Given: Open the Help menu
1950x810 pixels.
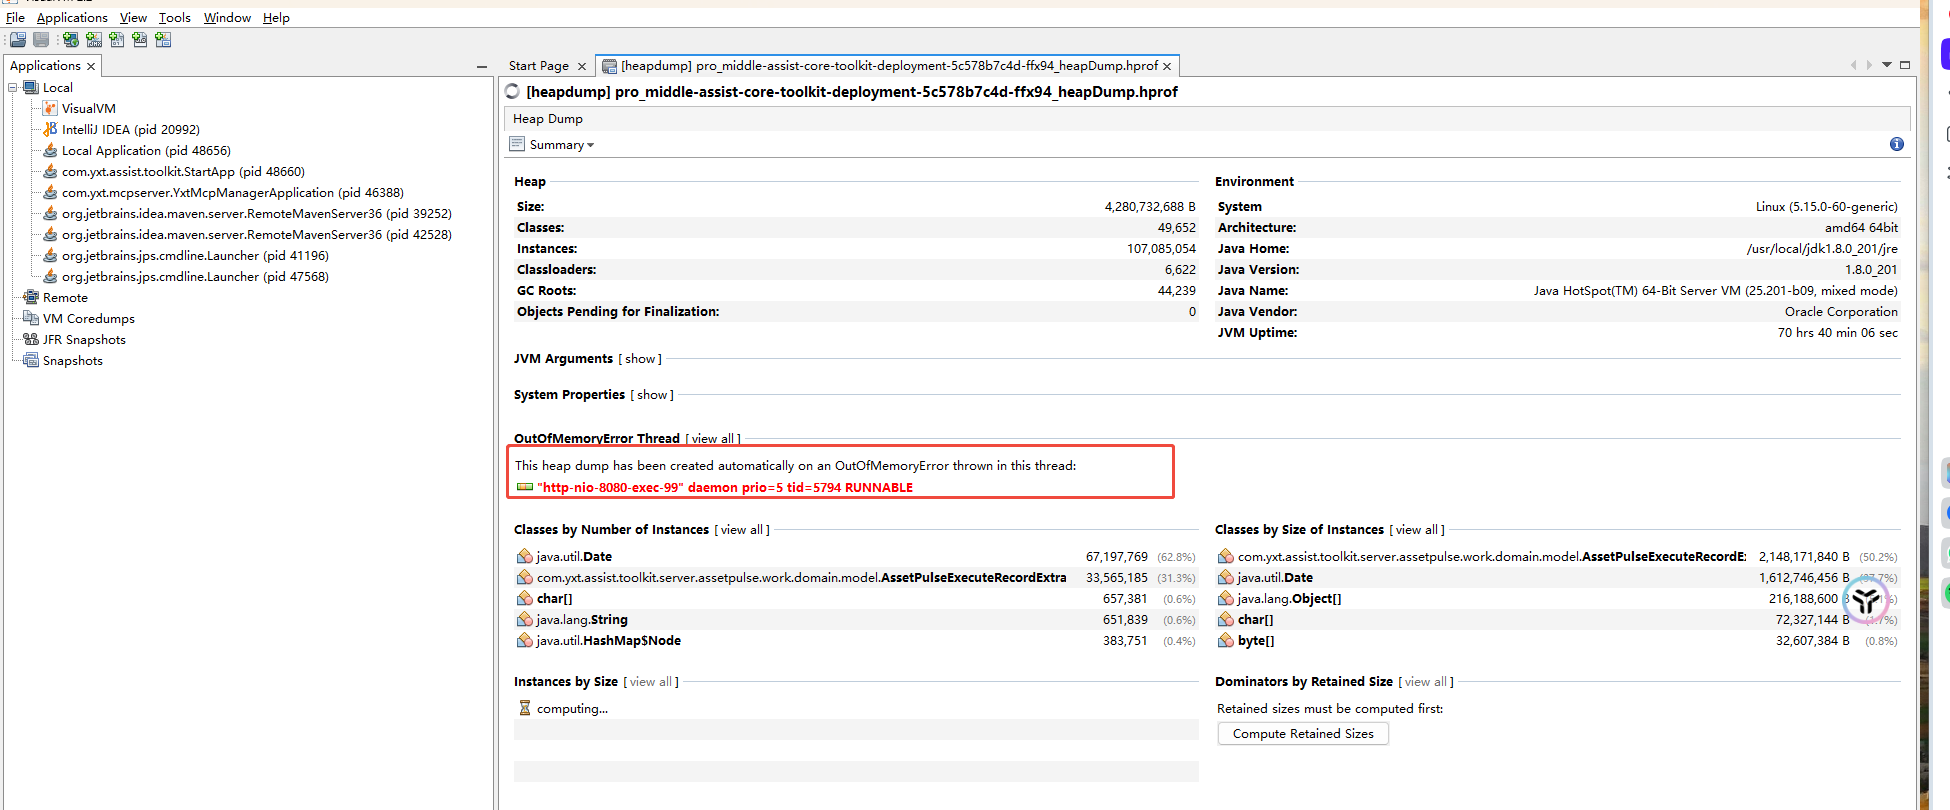Looking at the screenshot, I should (276, 18).
